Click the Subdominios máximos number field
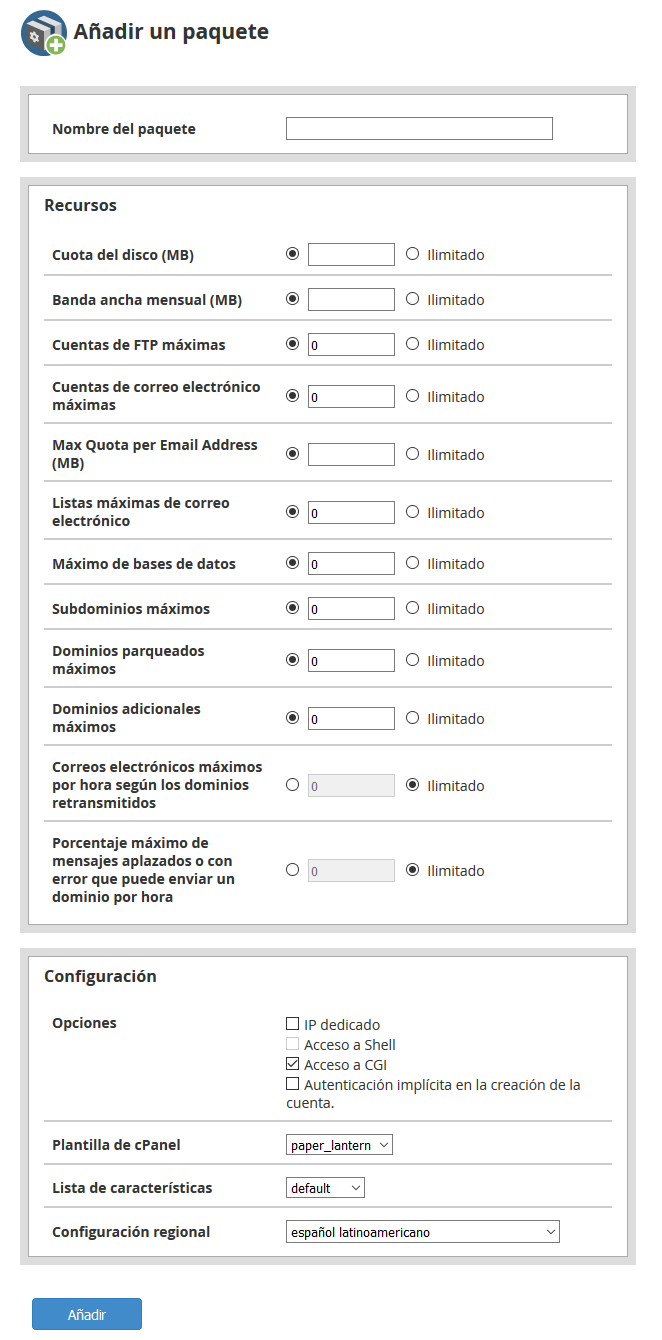The width and height of the screenshot is (662, 1340). tap(351, 608)
